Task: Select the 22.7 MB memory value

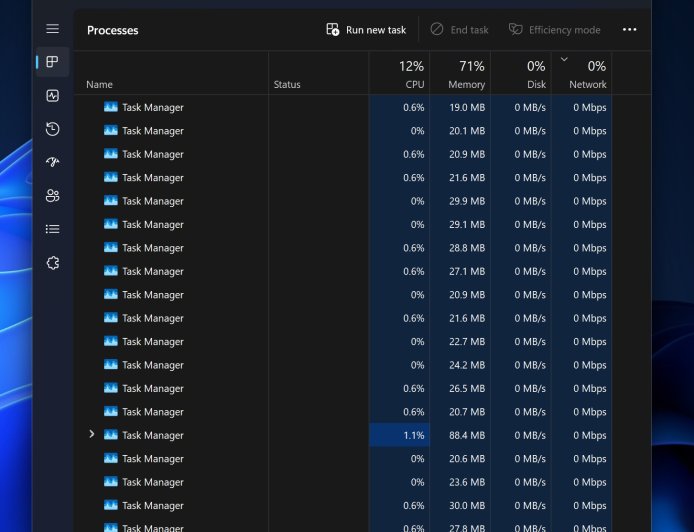Action: (x=467, y=342)
